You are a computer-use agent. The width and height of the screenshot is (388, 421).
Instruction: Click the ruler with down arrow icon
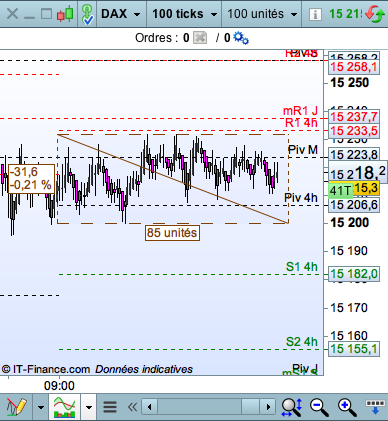click(x=375, y=407)
